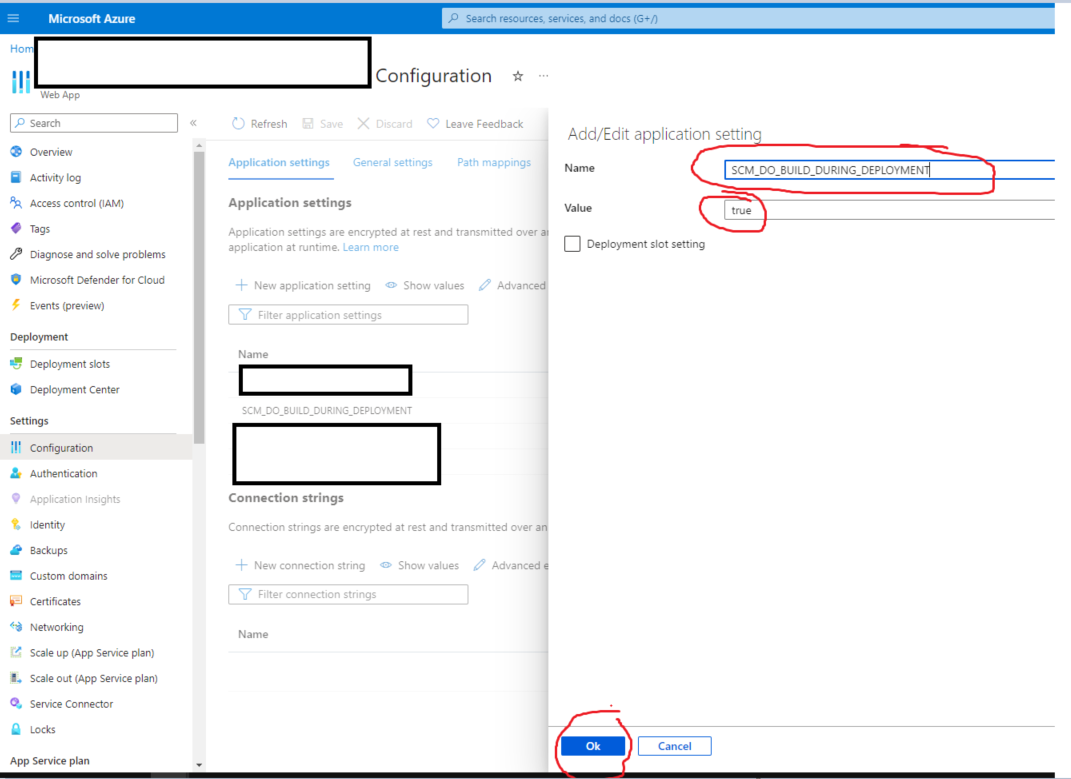Open Certificates in the sidebar
The width and height of the screenshot is (1071, 779).
pos(55,601)
